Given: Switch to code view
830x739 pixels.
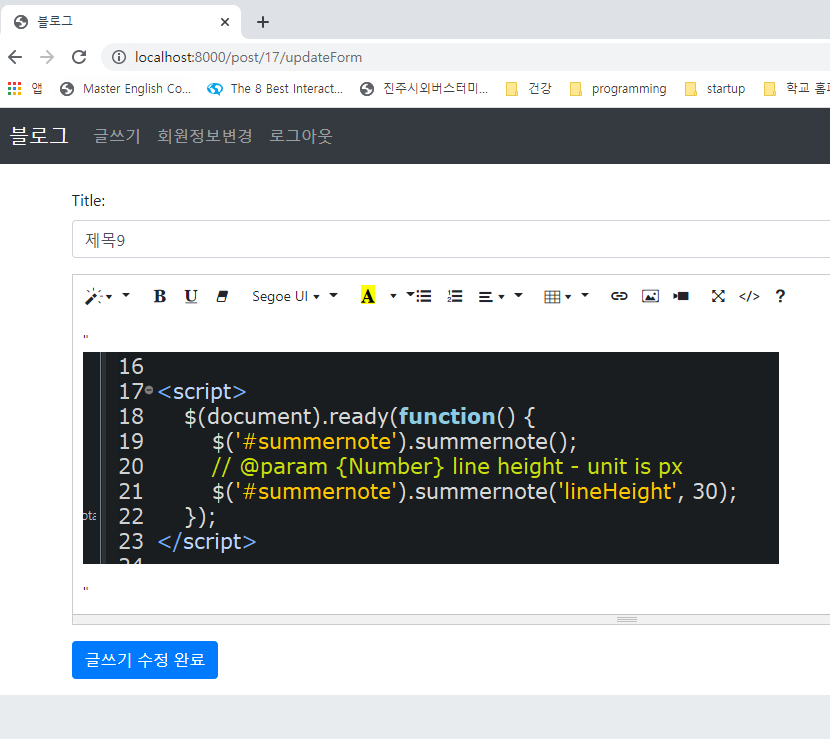Looking at the screenshot, I should point(749,296).
